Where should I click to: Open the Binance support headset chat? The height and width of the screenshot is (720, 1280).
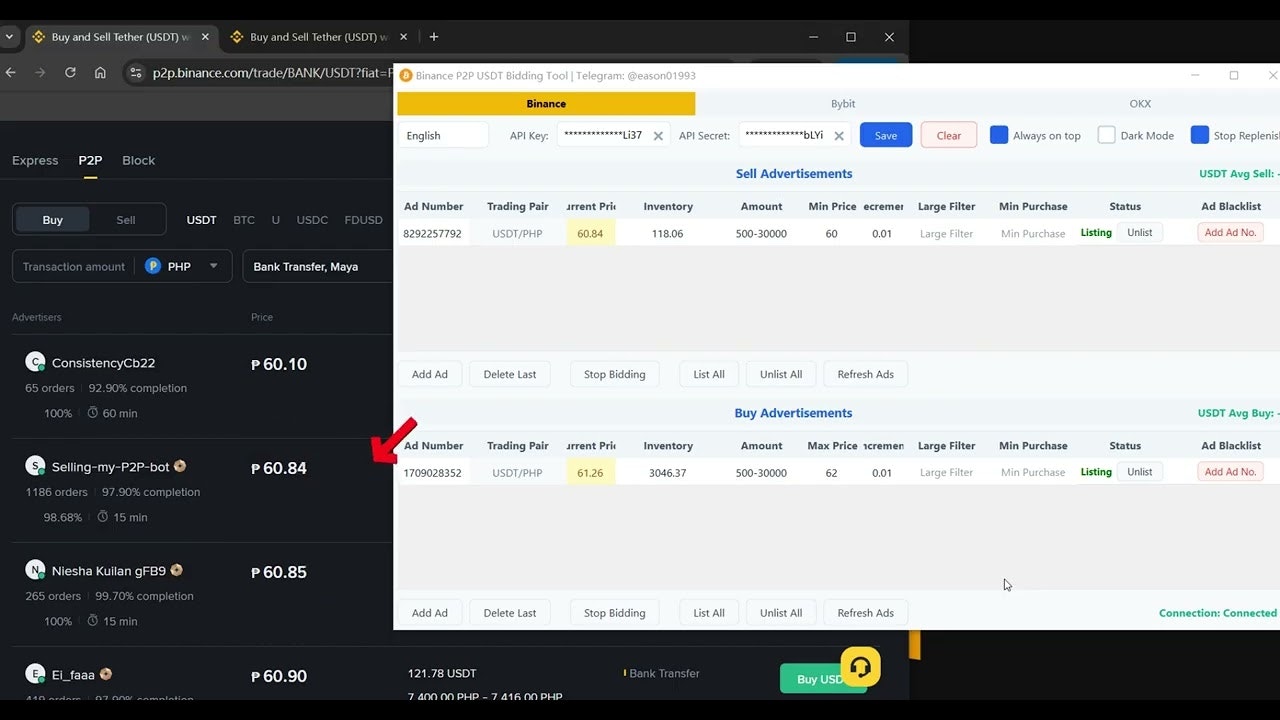click(860, 667)
